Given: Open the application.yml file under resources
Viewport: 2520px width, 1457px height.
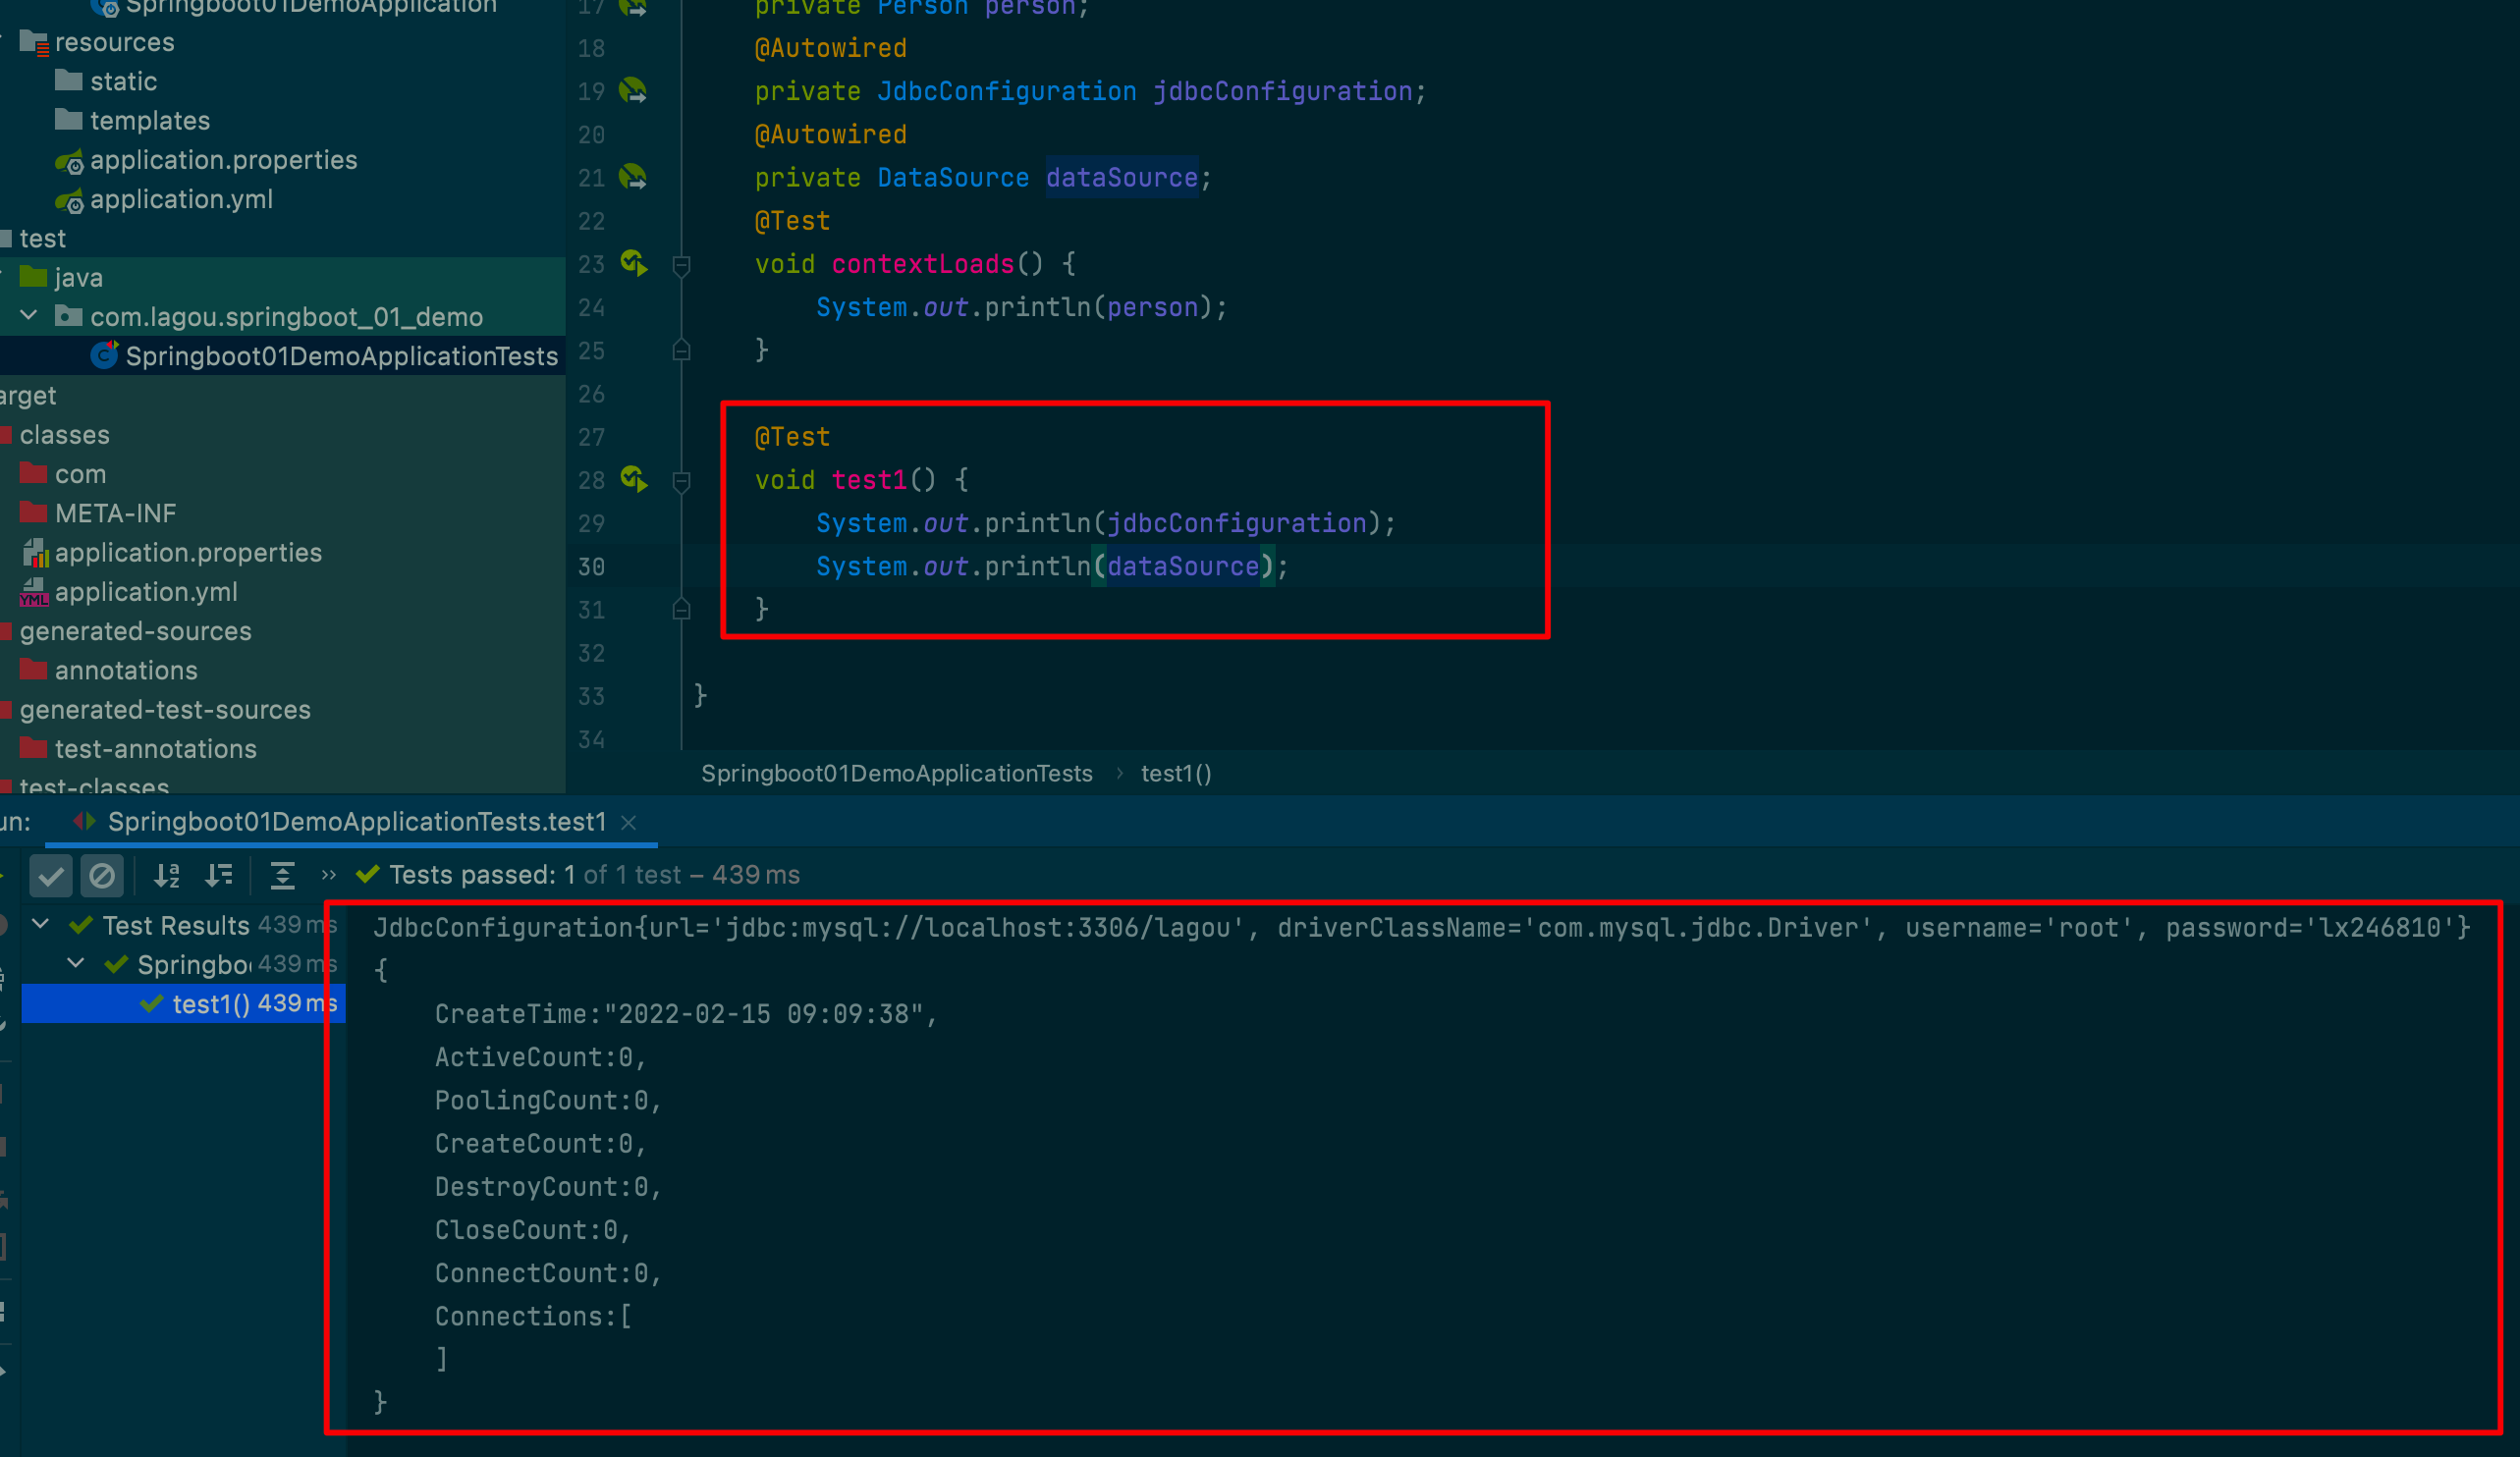Looking at the screenshot, I should coord(181,199).
